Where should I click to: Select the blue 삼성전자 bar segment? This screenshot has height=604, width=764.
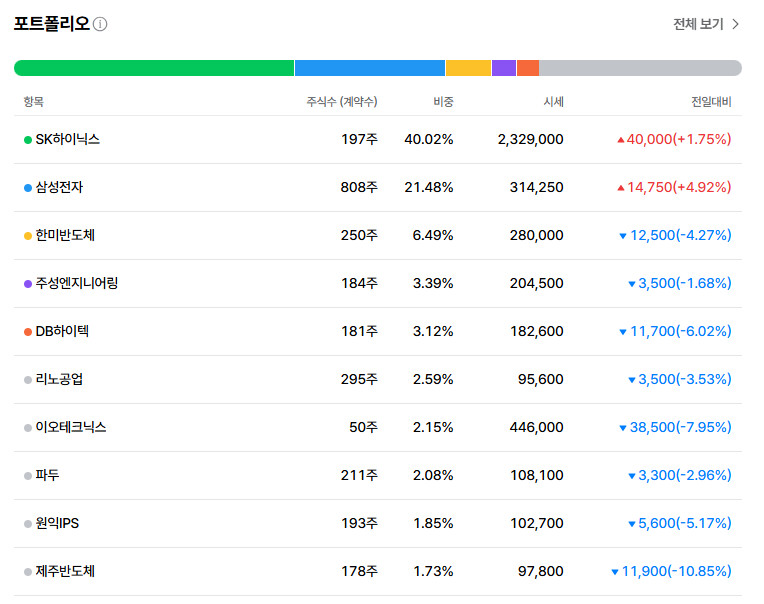pos(370,68)
